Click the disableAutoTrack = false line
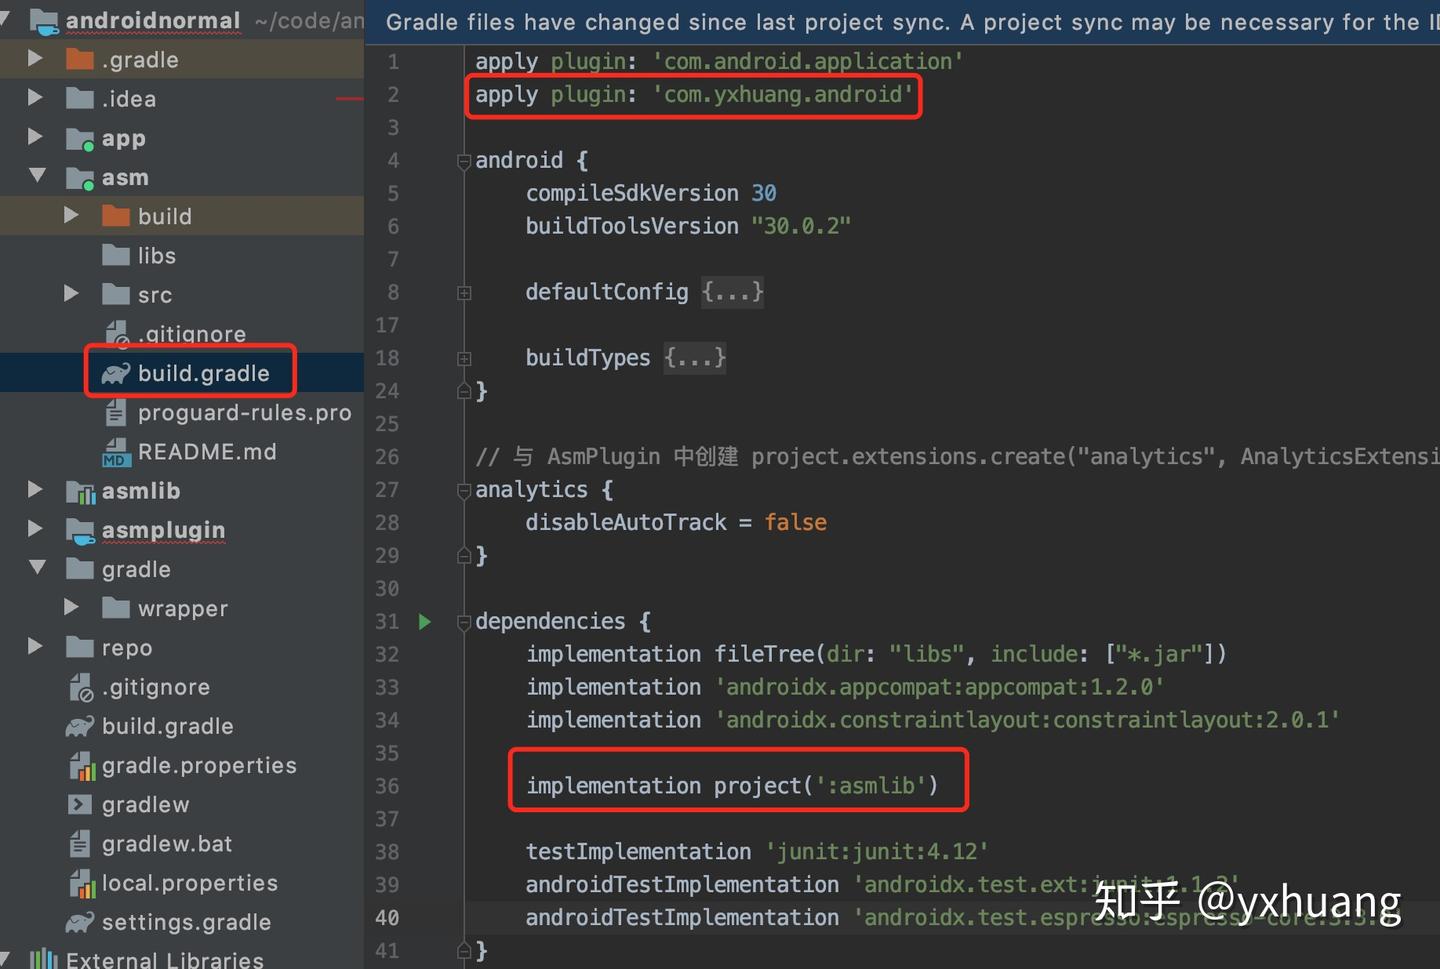 click(676, 523)
